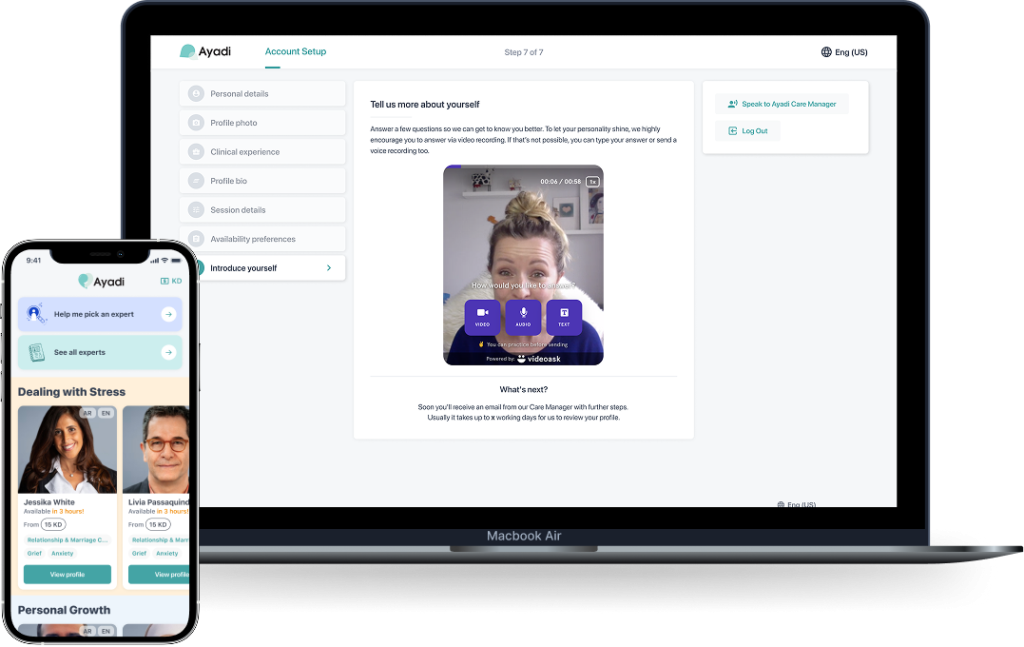Screen dimensions: 1024x647
Task: Select the Clinical experience step
Action: pos(263,151)
